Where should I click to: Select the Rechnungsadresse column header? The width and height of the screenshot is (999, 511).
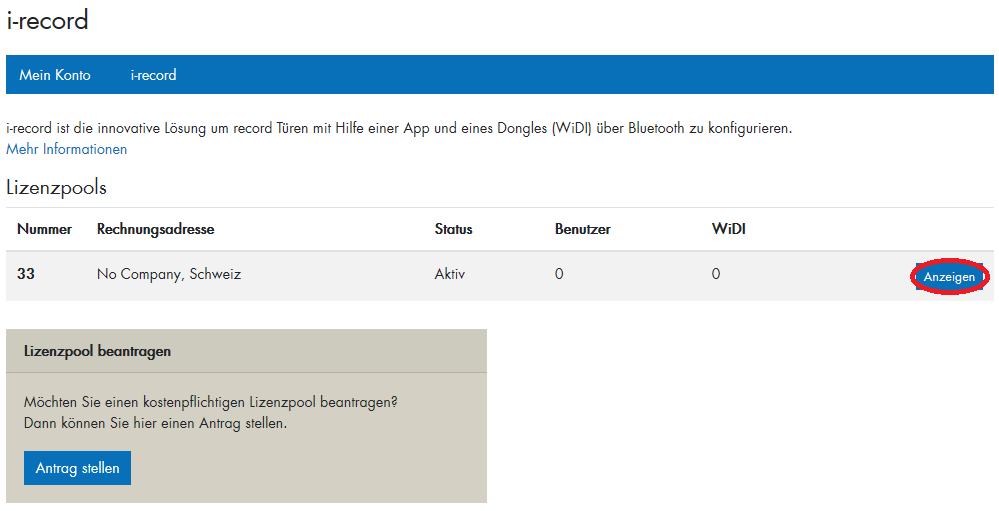tap(155, 229)
